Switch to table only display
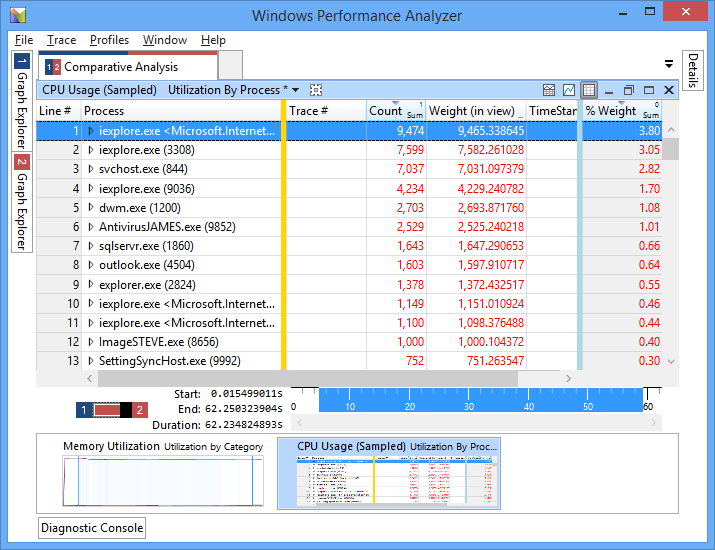The image size is (715, 550). pos(589,90)
